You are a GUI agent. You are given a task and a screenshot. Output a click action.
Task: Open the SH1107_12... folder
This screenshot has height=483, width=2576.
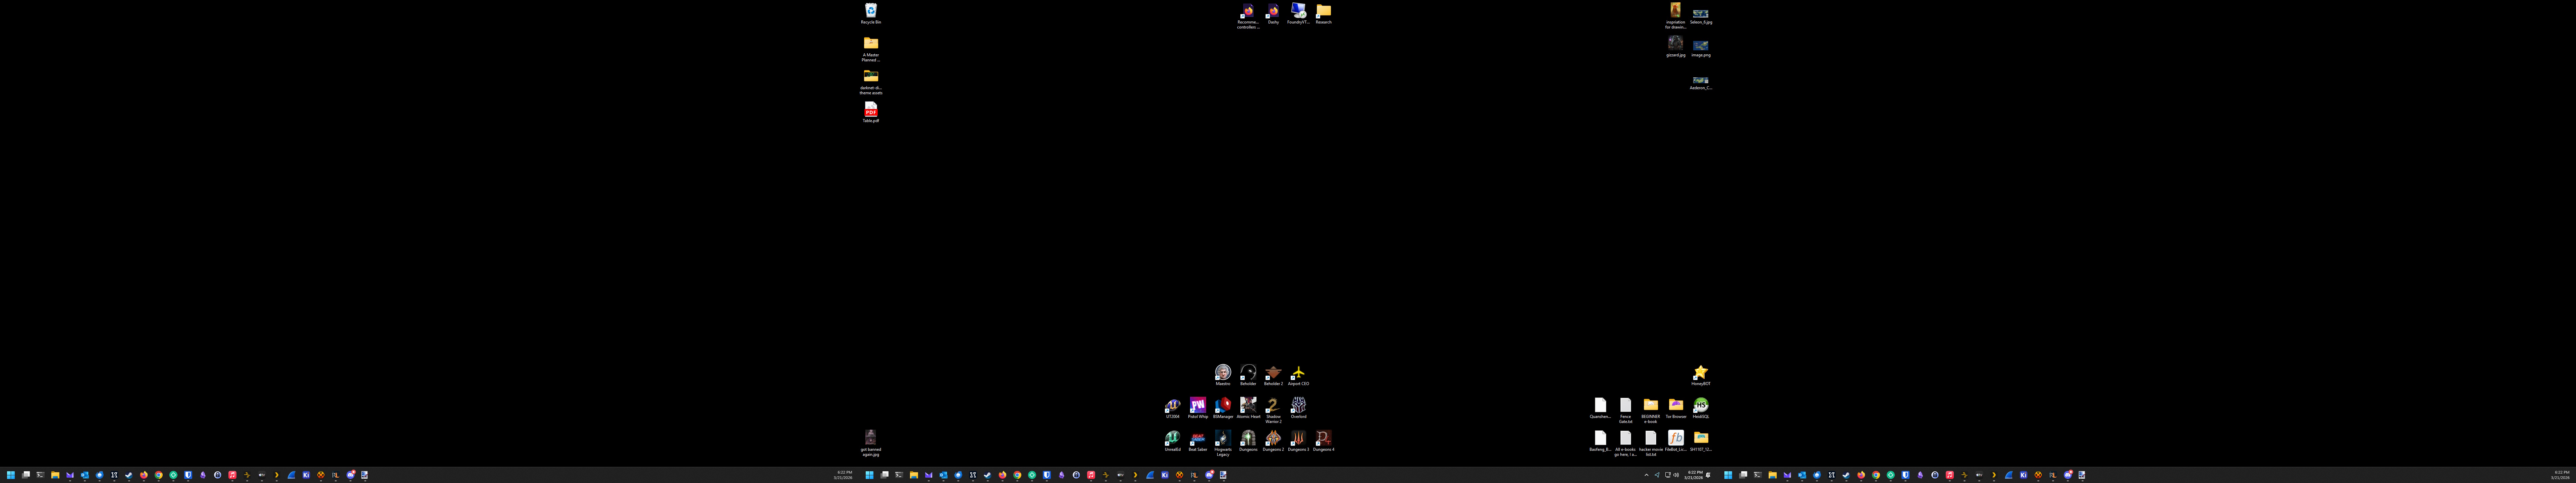coord(1701,441)
